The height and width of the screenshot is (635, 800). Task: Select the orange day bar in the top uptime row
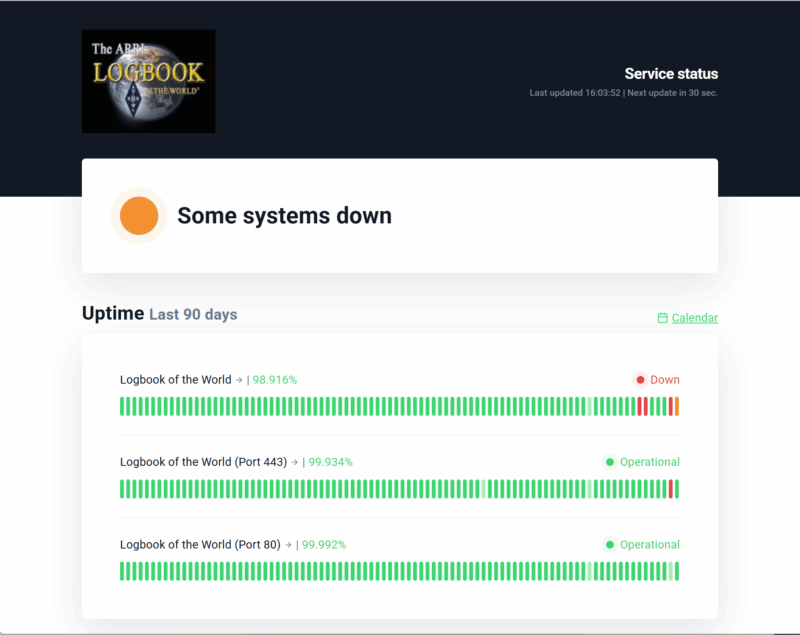point(677,407)
